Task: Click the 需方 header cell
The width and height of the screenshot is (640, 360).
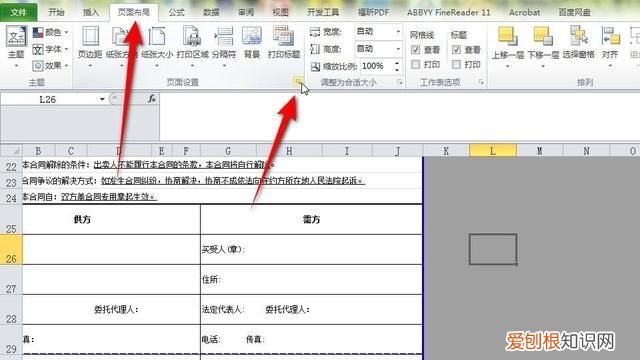Action: point(311,219)
